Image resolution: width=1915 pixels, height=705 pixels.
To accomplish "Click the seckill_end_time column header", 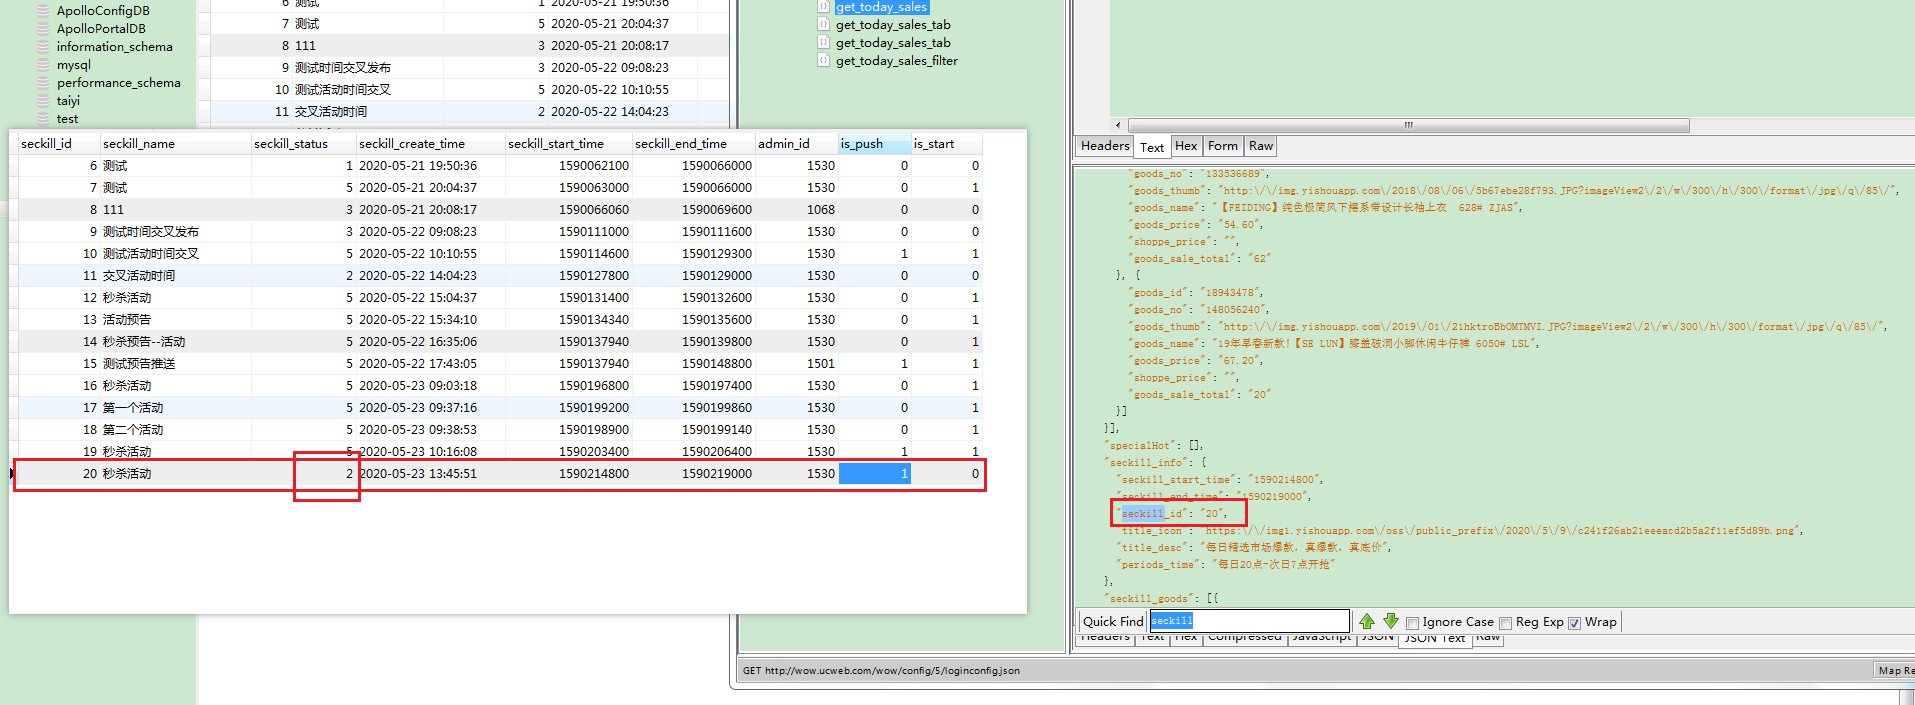I will (694, 144).
